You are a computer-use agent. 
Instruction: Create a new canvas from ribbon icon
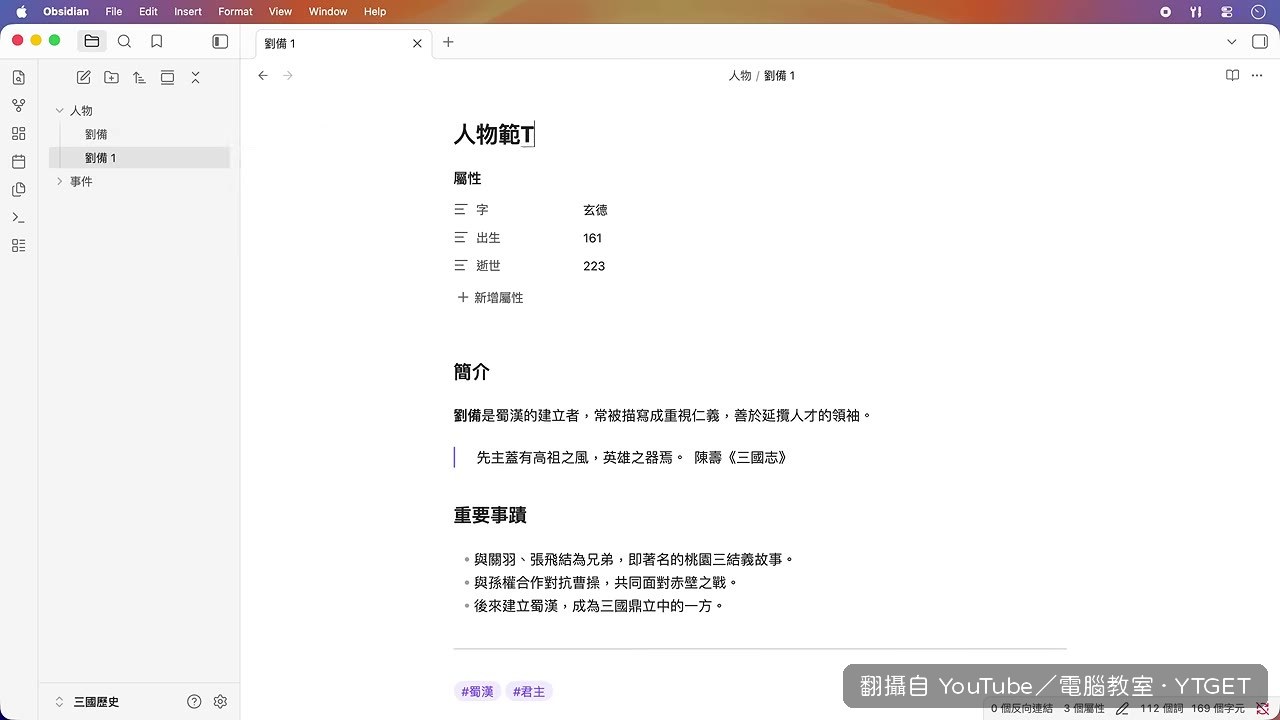coord(18,133)
